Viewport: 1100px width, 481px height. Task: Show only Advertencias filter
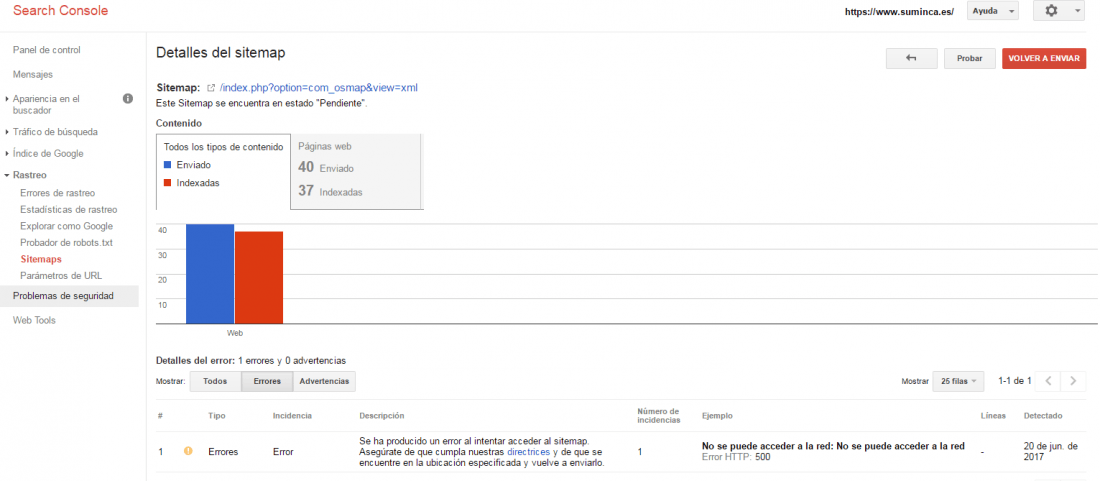click(x=324, y=381)
